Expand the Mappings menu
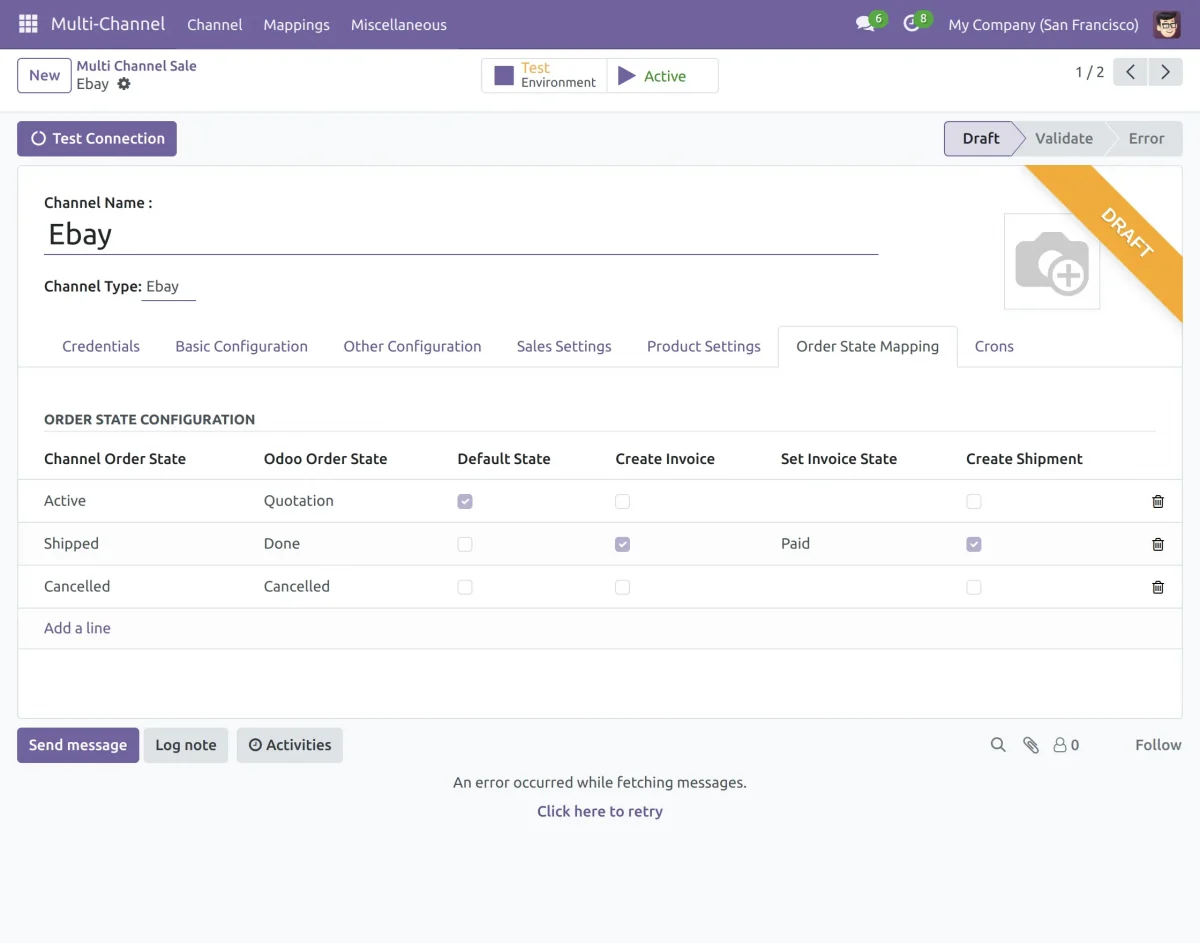Viewport: 1200px width, 943px height. (296, 25)
